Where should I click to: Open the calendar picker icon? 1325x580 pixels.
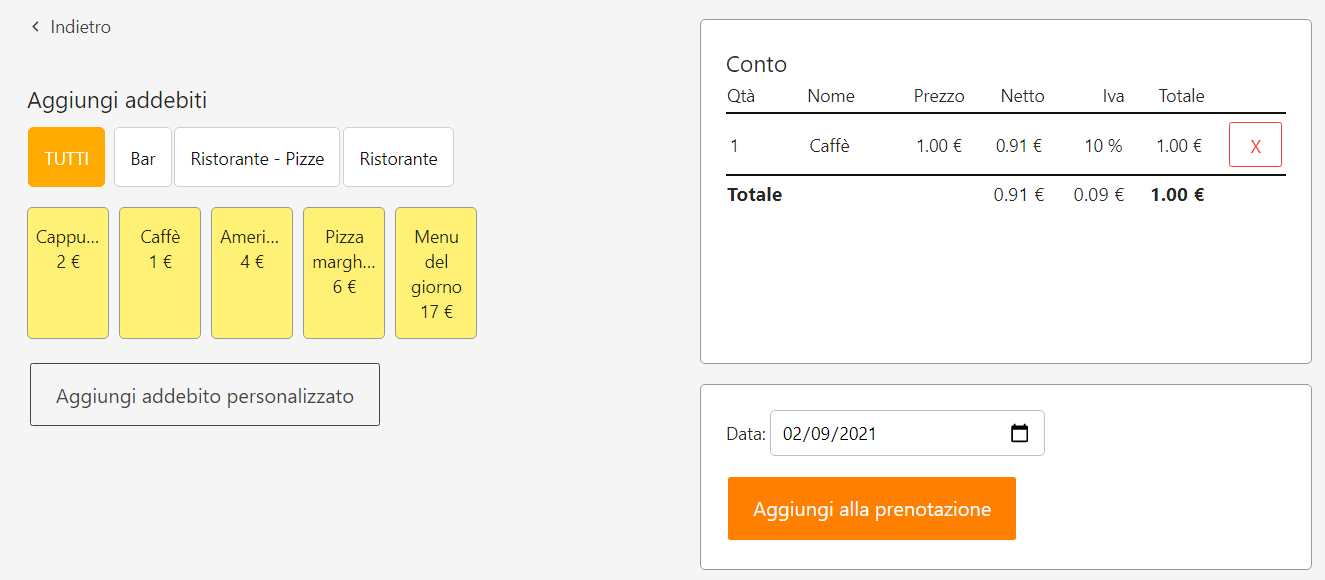(x=1019, y=434)
